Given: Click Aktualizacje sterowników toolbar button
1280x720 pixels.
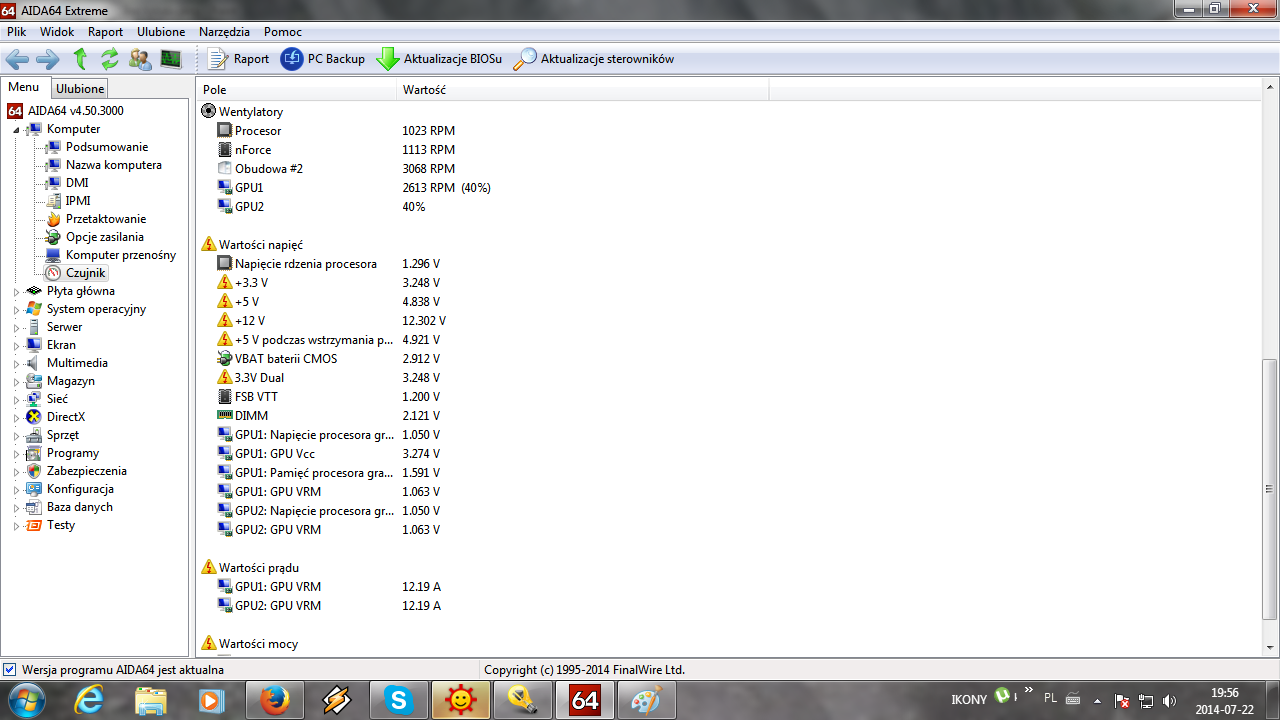Looking at the screenshot, I should point(594,59).
